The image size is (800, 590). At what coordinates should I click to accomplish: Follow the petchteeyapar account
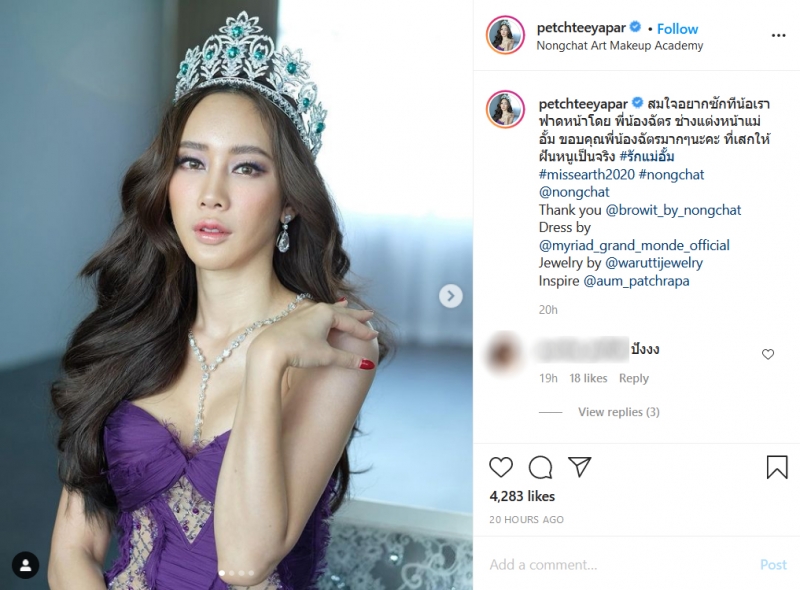pyautogui.click(x=677, y=29)
